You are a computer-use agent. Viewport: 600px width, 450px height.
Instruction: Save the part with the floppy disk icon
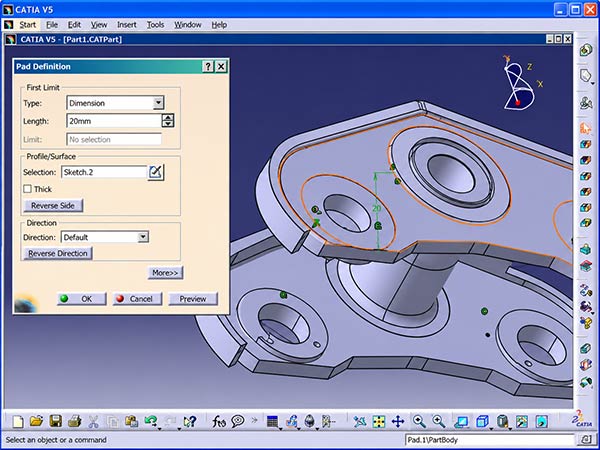tap(55, 421)
